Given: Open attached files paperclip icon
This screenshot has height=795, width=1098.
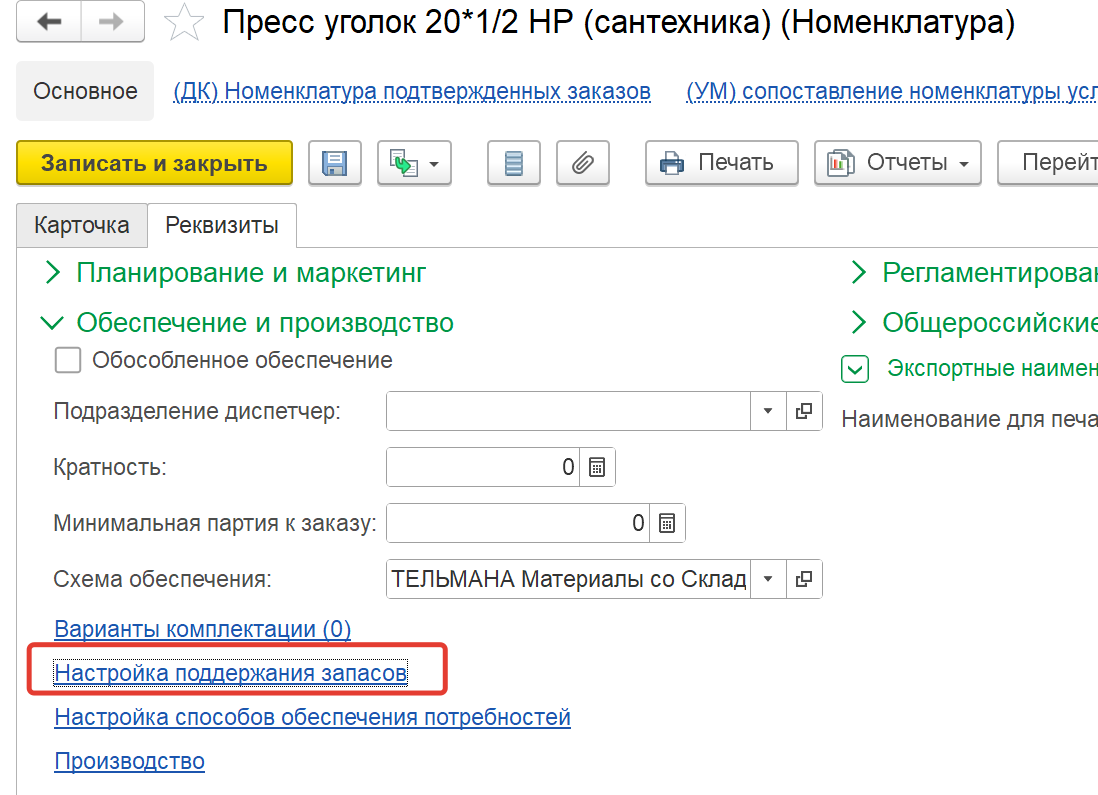Looking at the screenshot, I should (x=583, y=163).
